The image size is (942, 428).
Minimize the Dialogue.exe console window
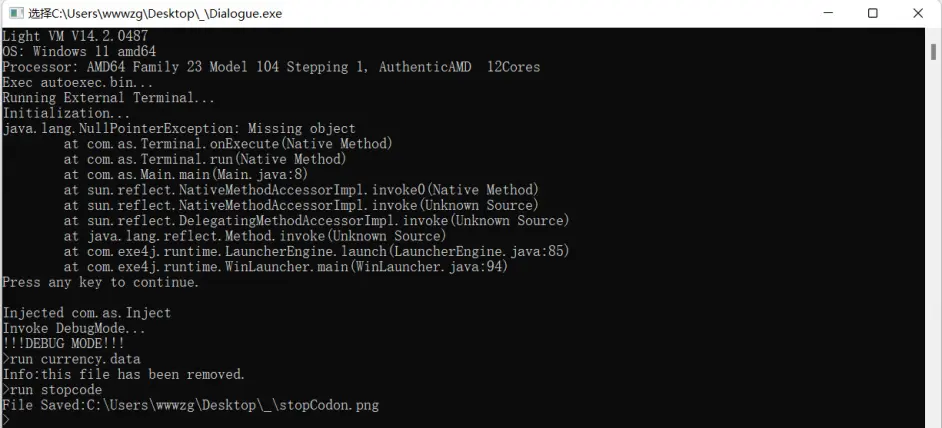click(827, 14)
